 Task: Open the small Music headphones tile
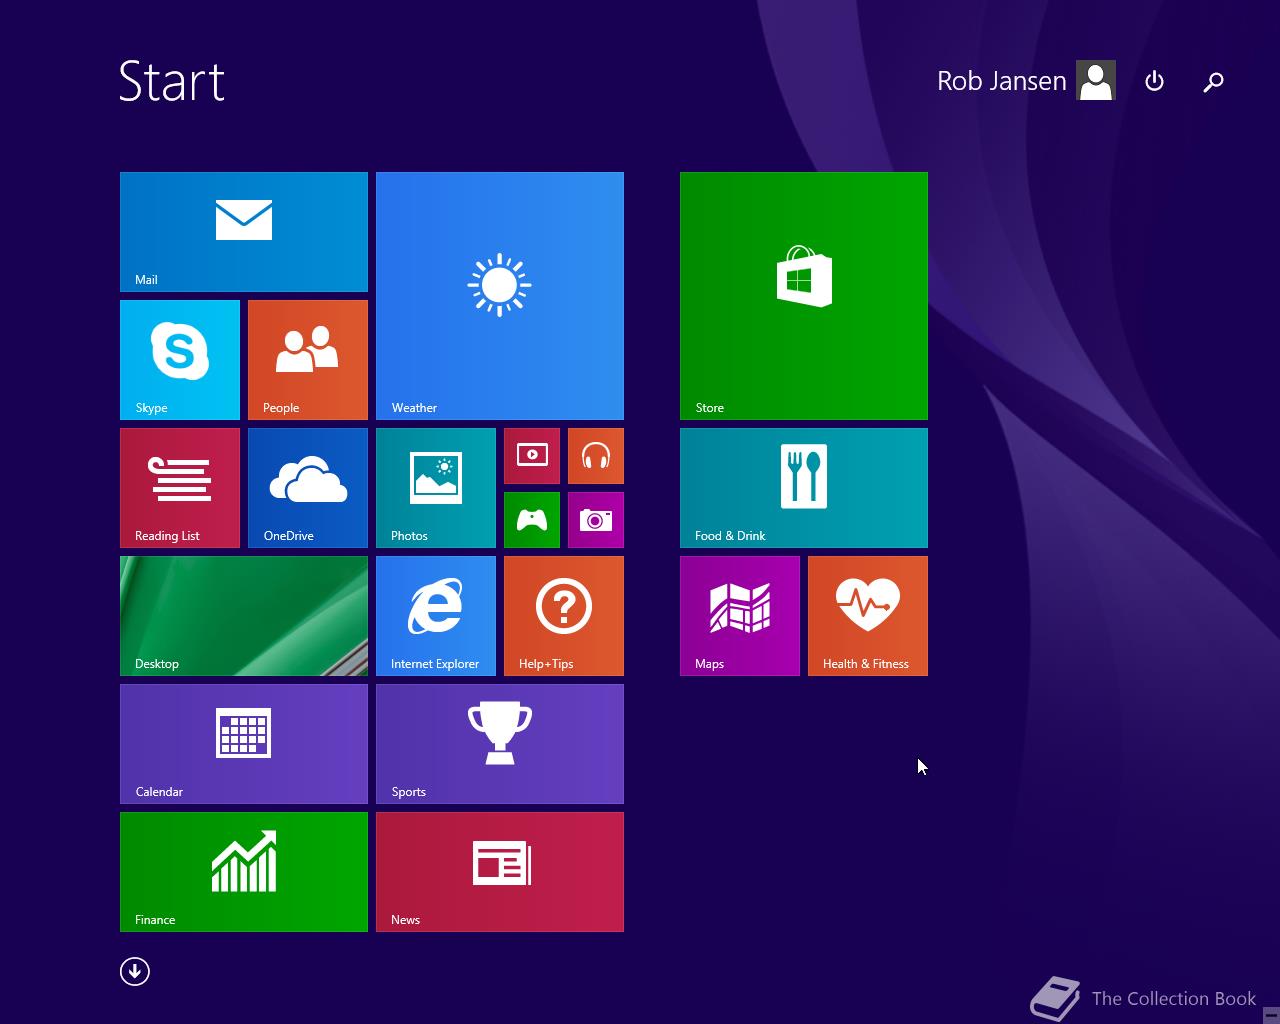(x=596, y=456)
